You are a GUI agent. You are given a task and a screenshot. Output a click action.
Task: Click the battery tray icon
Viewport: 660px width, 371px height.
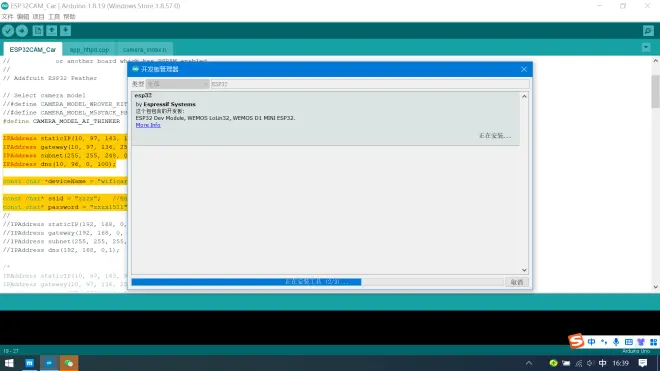click(566, 363)
